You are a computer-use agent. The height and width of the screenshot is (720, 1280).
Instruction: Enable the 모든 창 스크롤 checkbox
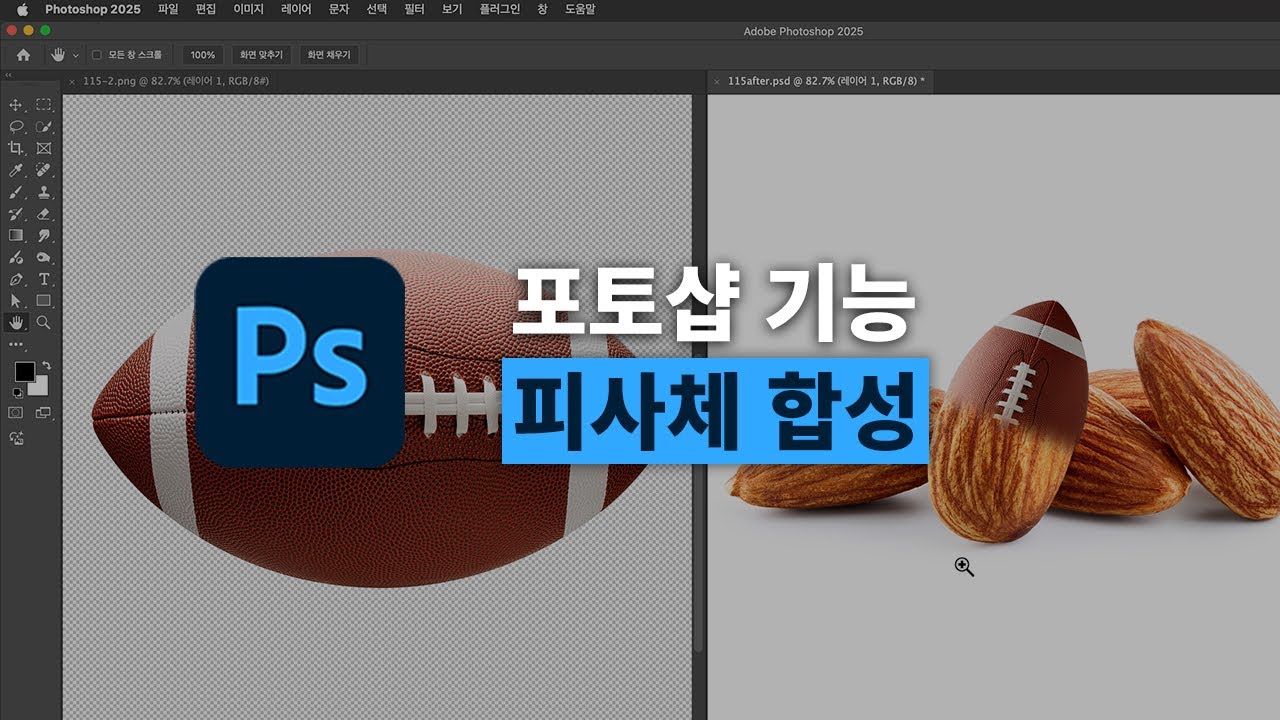pos(97,55)
